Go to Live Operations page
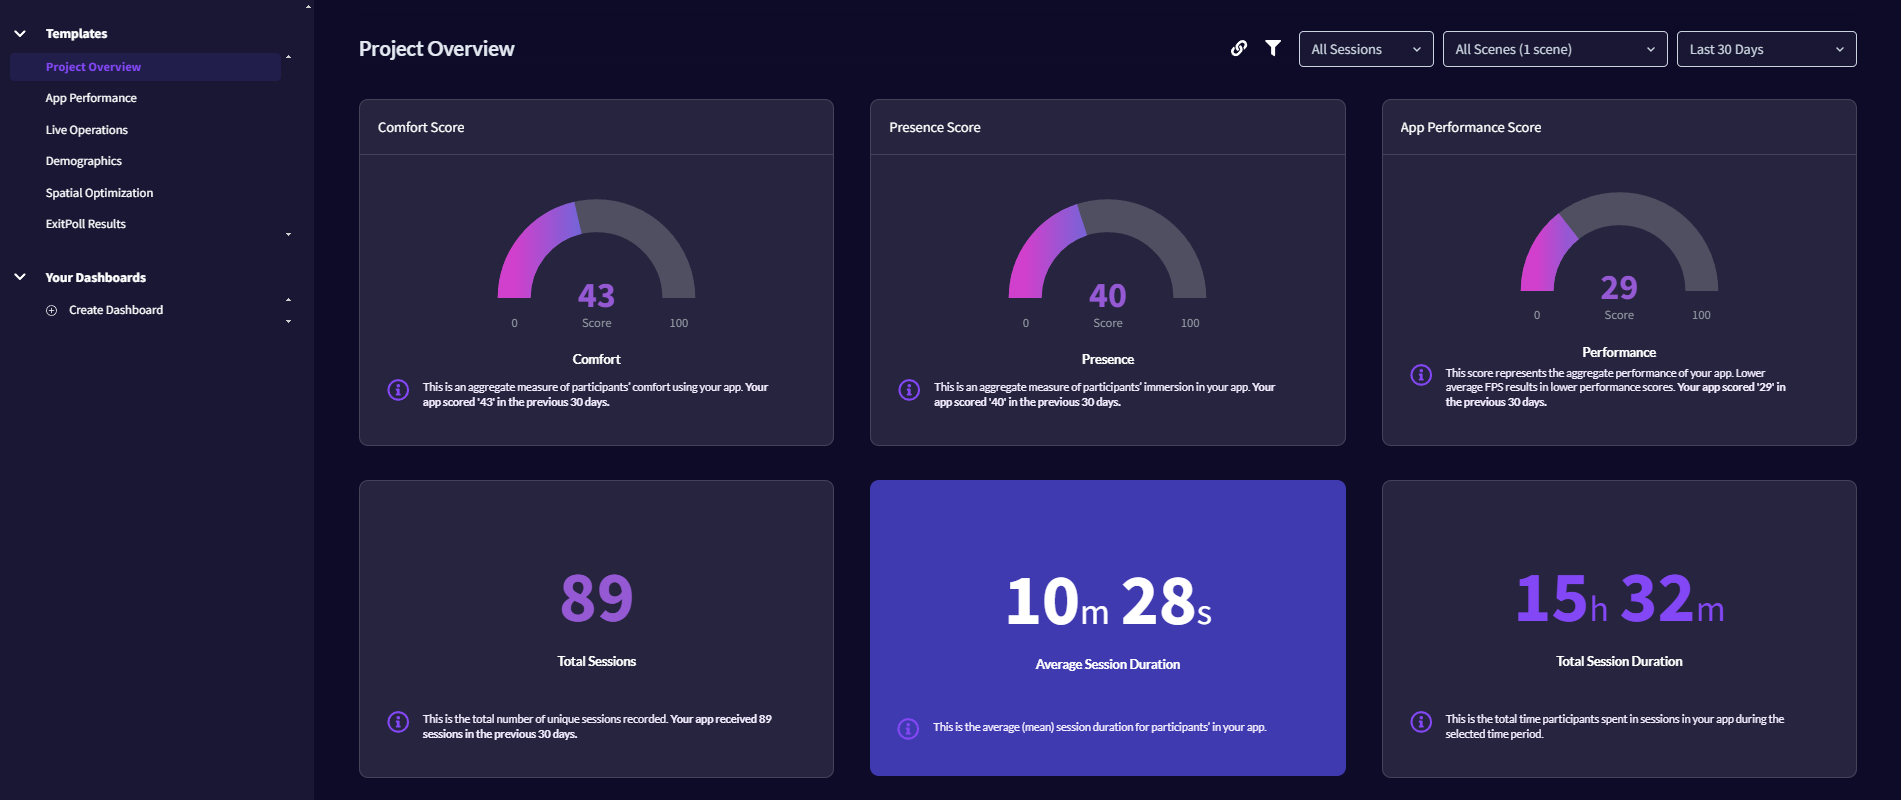 [x=87, y=130]
